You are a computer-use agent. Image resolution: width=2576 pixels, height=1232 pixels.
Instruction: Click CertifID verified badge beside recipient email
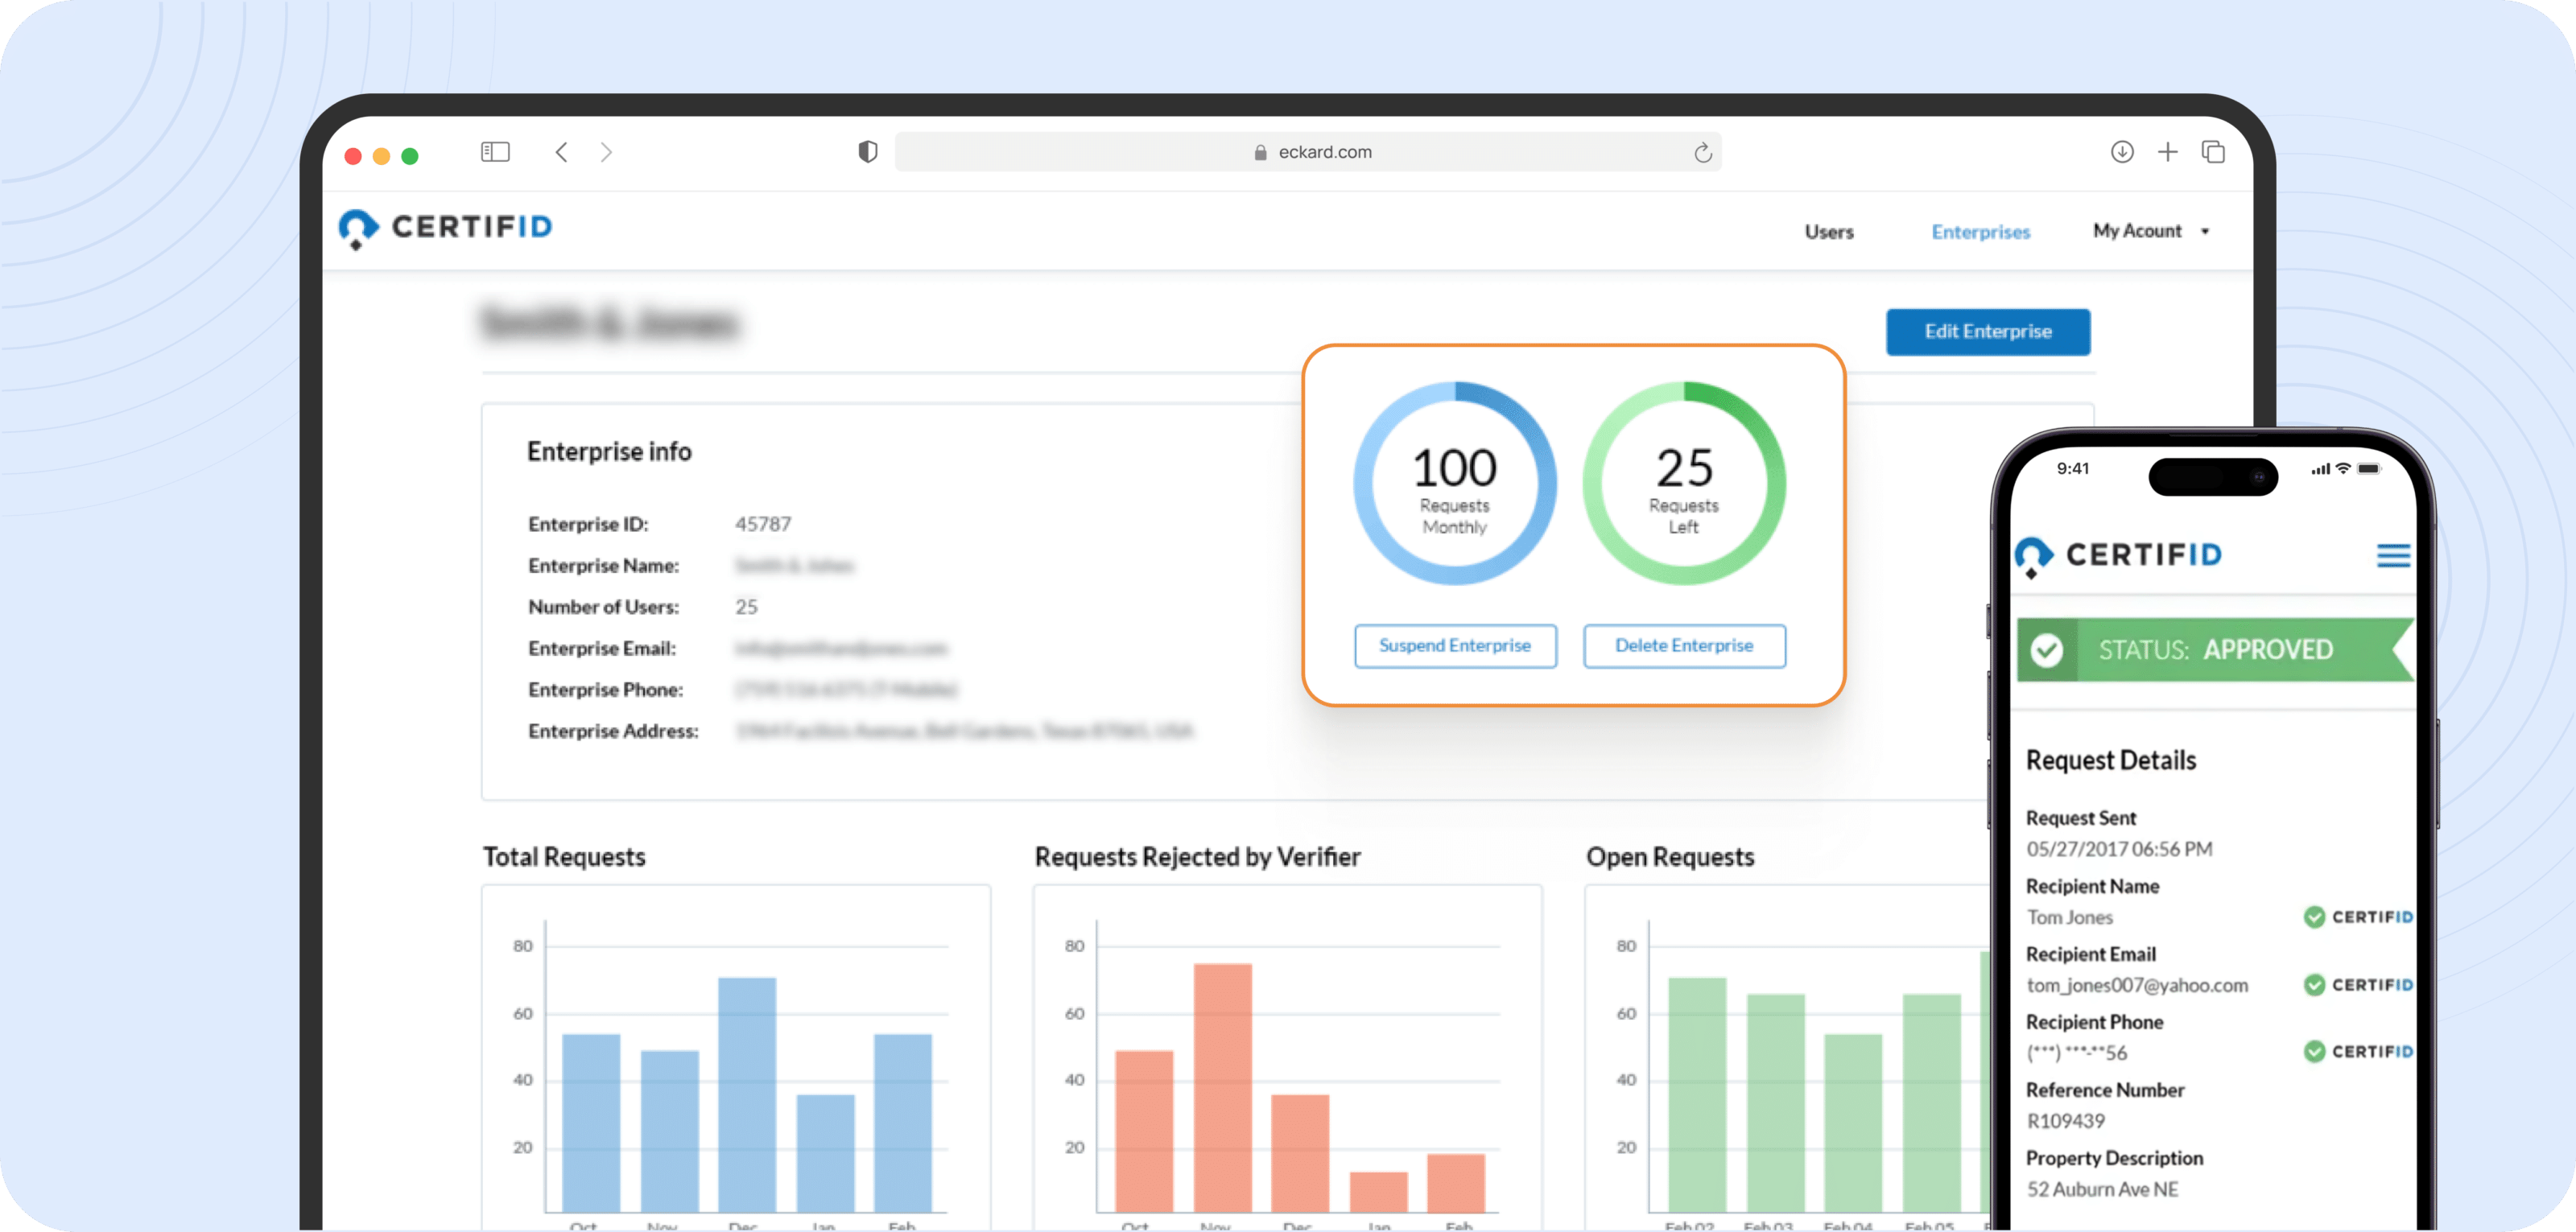(x=2357, y=985)
